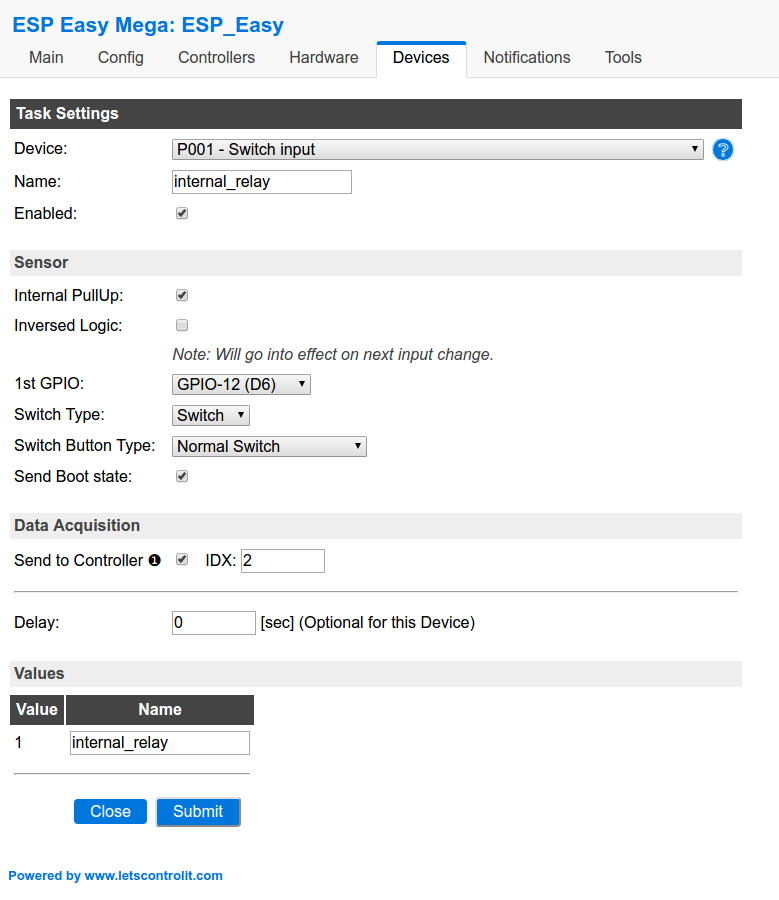This screenshot has width=779, height=900.
Task: Open the Hardware tab
Action: pos(324,57)
